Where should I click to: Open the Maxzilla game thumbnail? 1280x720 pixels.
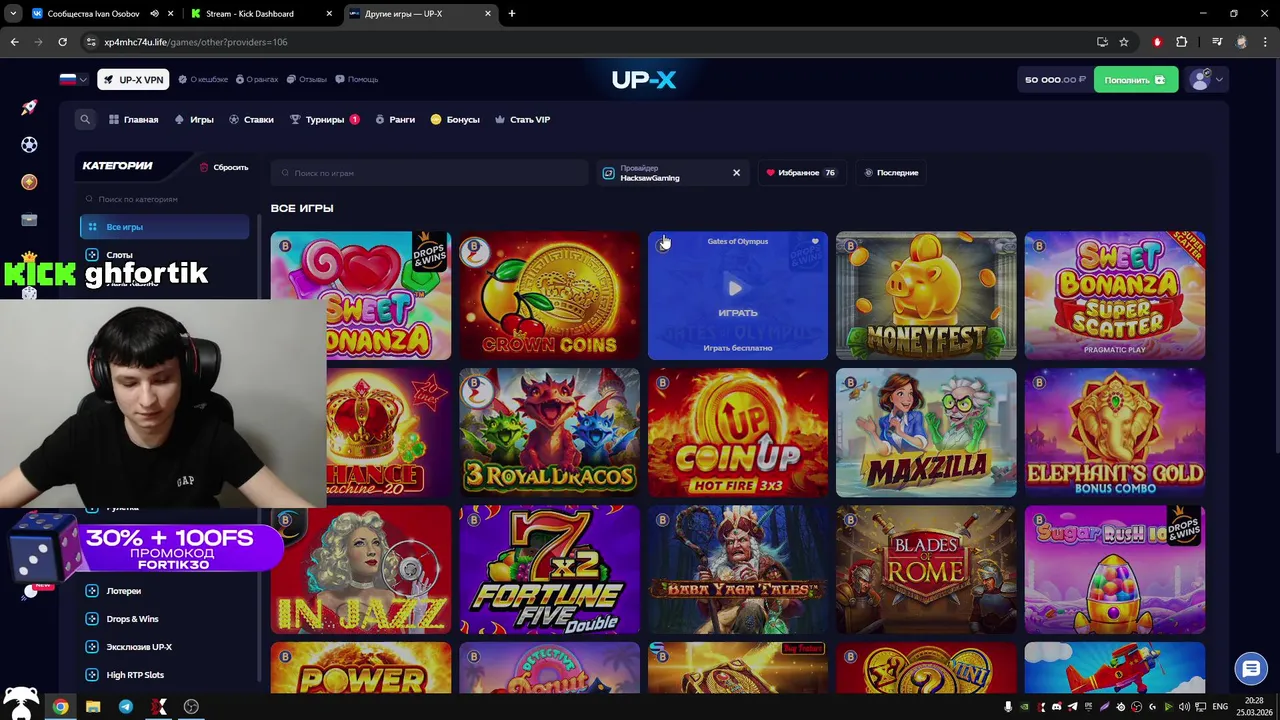(x=926, y=433)
